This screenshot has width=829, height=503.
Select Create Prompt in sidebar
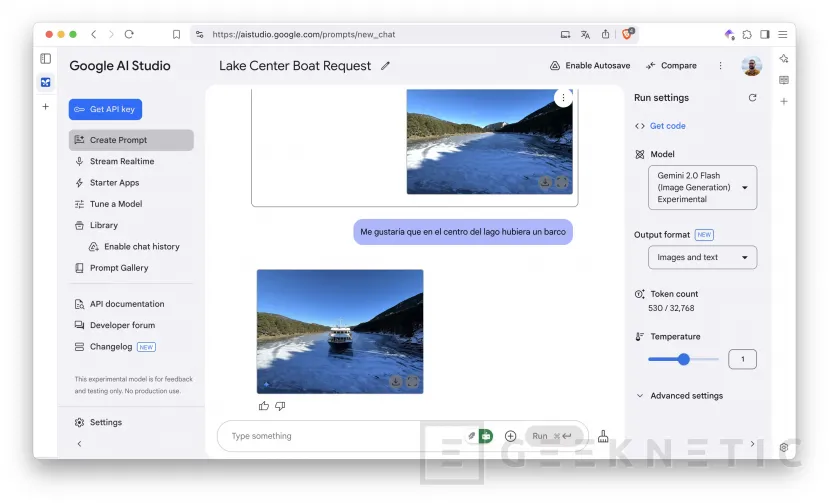click(131, 140)
